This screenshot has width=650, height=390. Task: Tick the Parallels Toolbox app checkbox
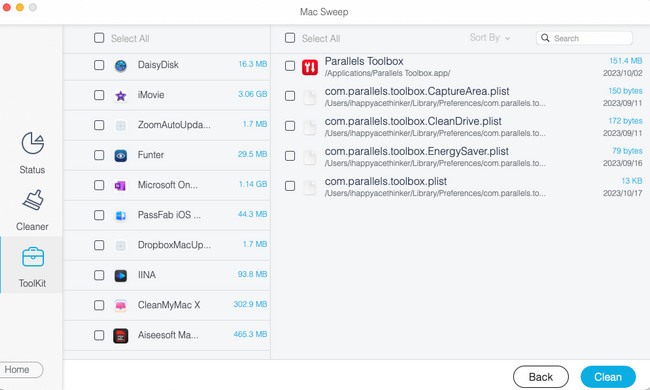[290, 66]
